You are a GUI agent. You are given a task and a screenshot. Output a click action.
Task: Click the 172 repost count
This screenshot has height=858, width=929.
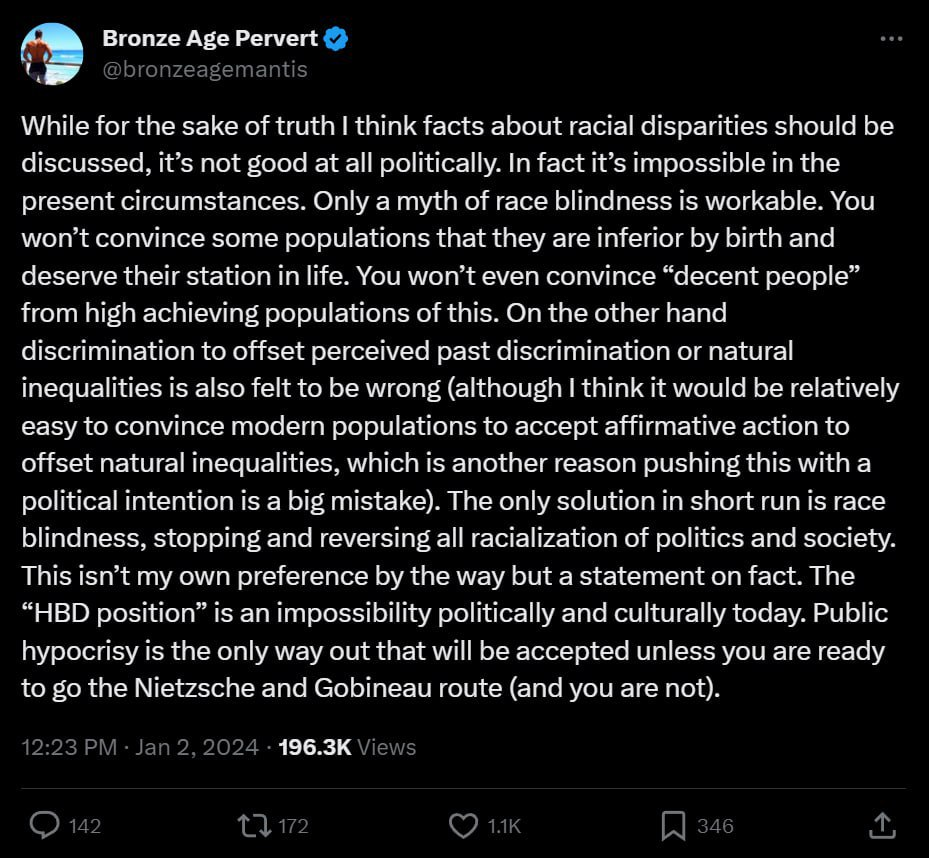(x=293, y=826)
